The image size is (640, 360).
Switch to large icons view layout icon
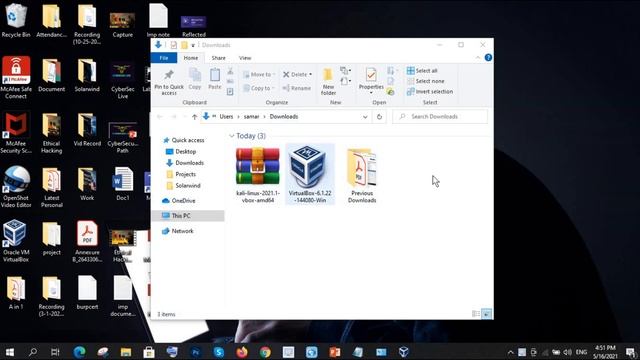(487, 314)
